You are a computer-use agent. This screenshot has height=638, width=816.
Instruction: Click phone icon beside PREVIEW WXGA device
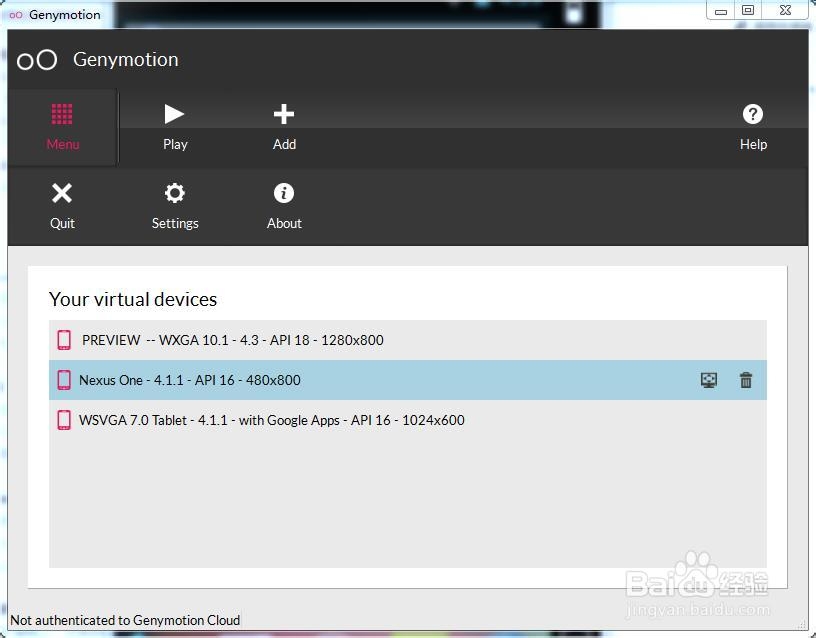64,340
